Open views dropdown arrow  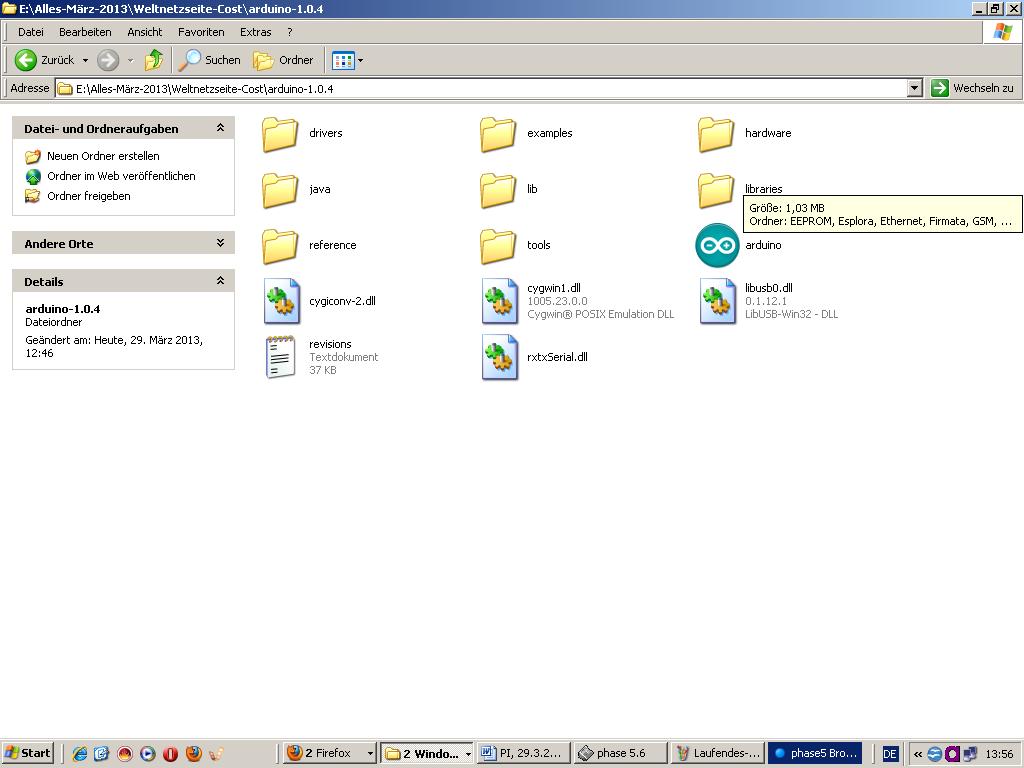(360, 61)
